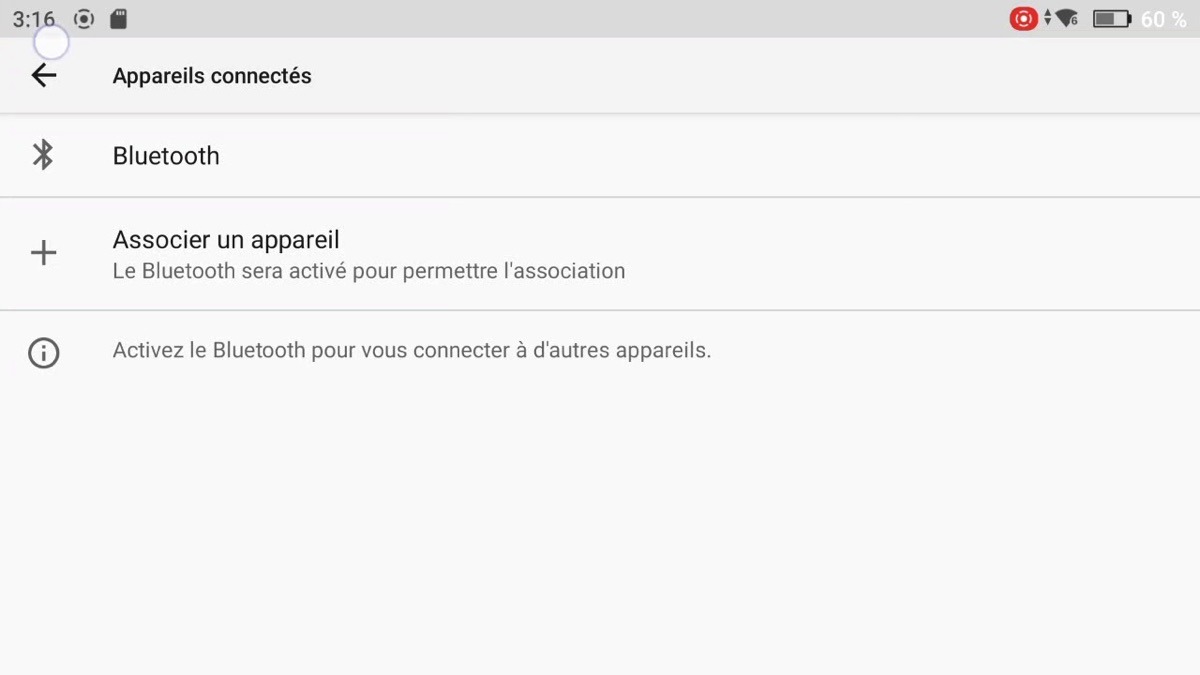
Task: Tap the Wi-Fi signal status icon
Action: (x=1067, y=19)
